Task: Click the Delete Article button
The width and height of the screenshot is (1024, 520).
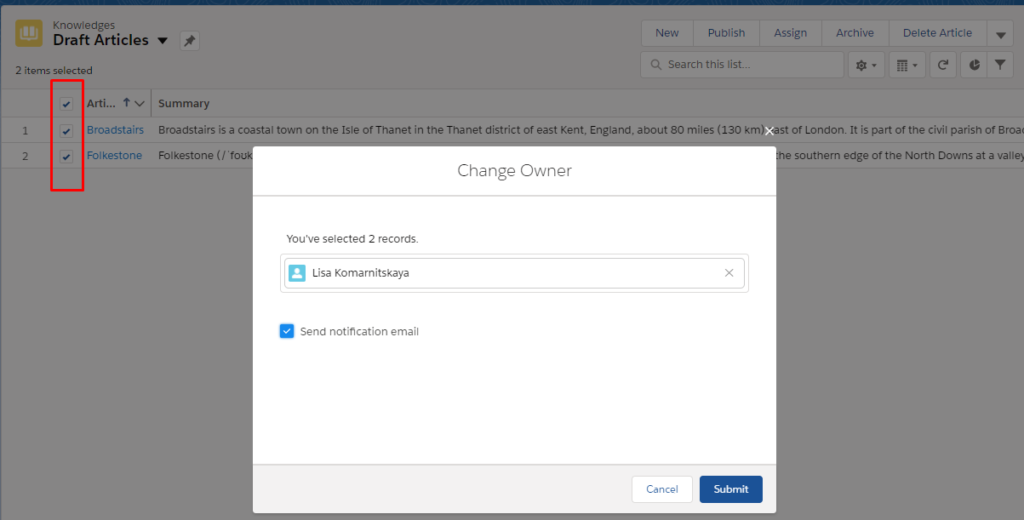Action: click(937, 33)
